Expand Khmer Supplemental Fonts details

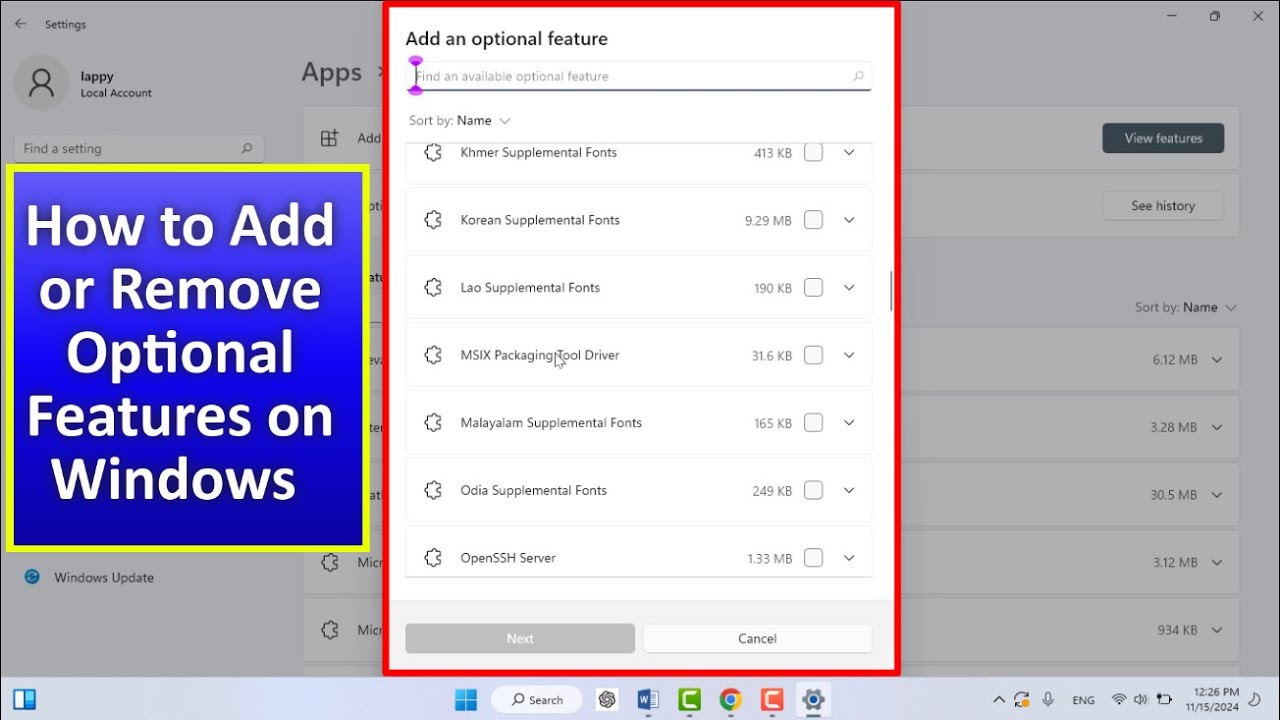coord(849,153)
